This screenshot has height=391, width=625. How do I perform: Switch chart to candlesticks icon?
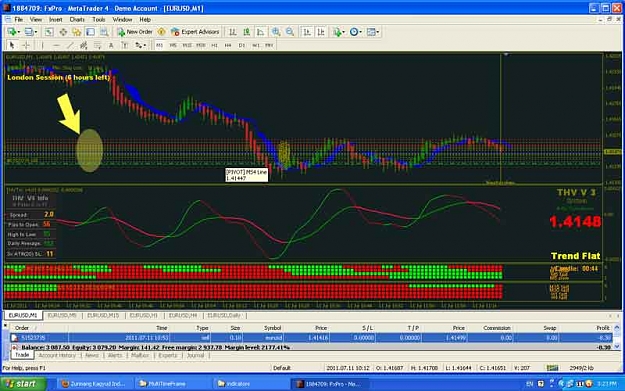(x=246, y=32)
